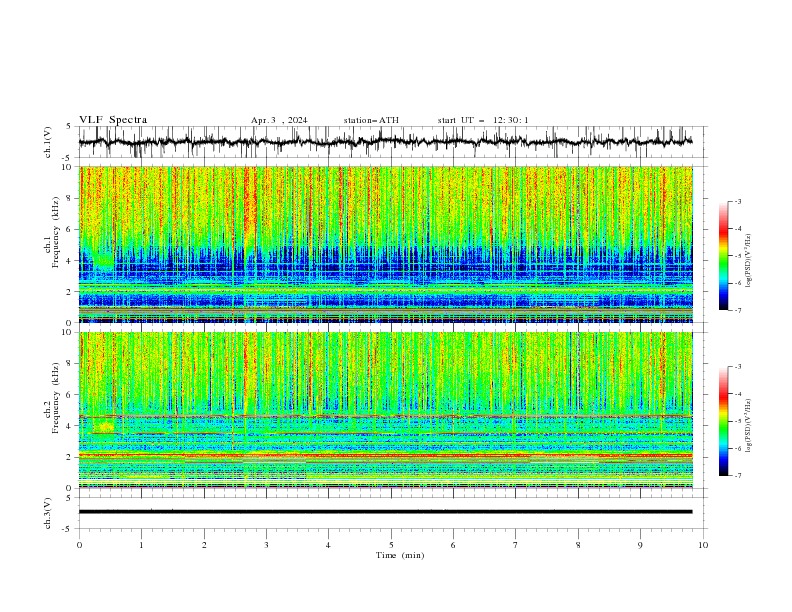Click time axis tick label '4'
Screen dimensions: 792x612
coord(328,545)
